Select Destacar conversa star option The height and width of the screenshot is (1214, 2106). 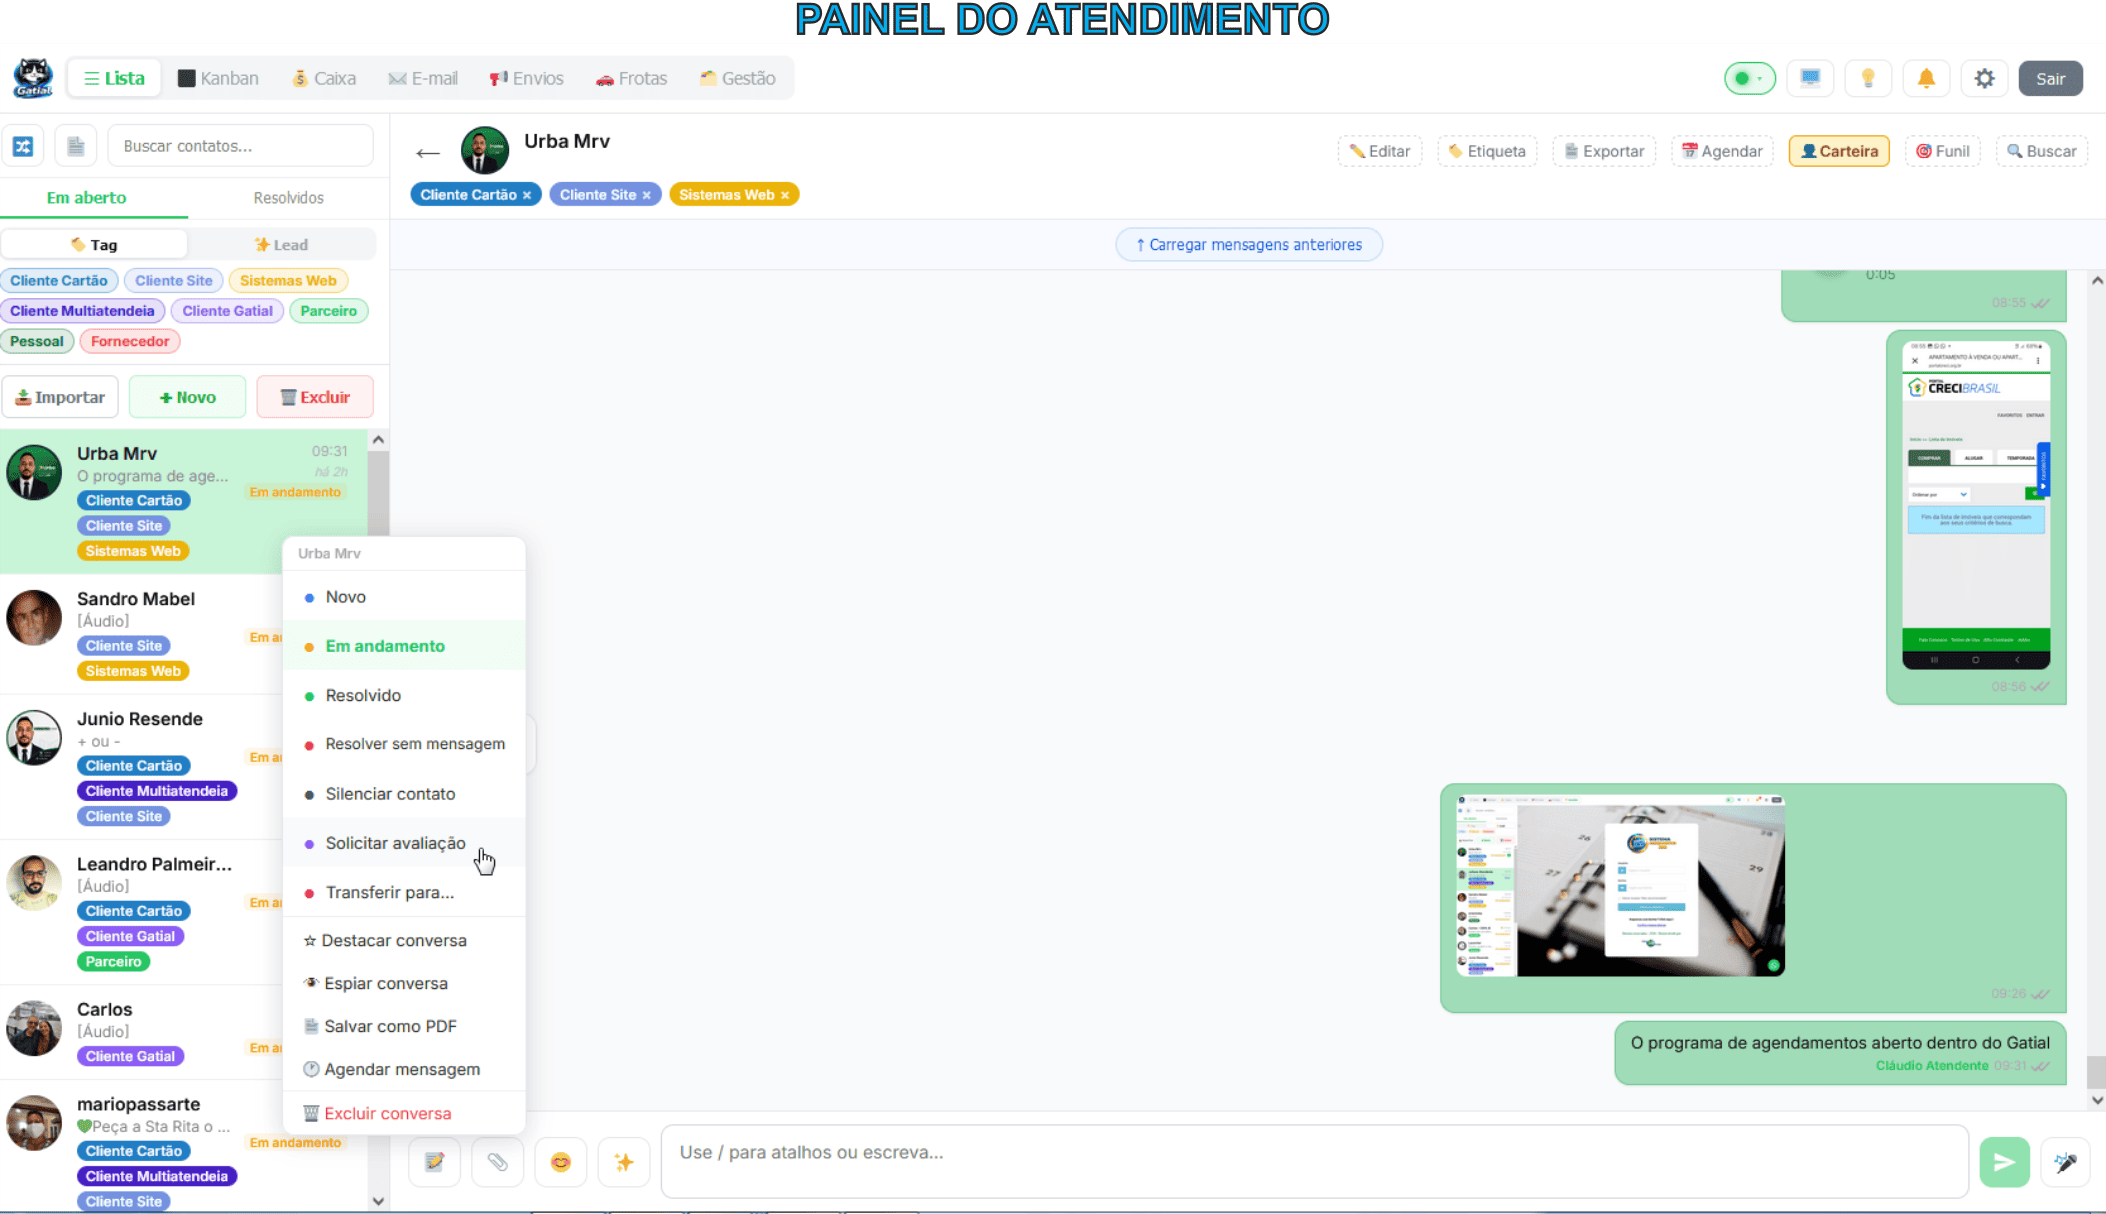tap(404, 940)
